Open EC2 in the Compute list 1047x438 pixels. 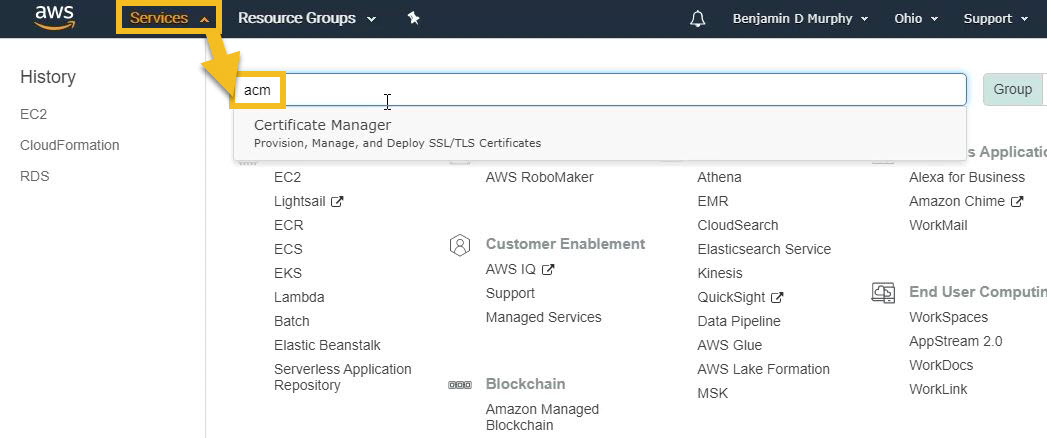pyautogui.click(x=287, y=177)
